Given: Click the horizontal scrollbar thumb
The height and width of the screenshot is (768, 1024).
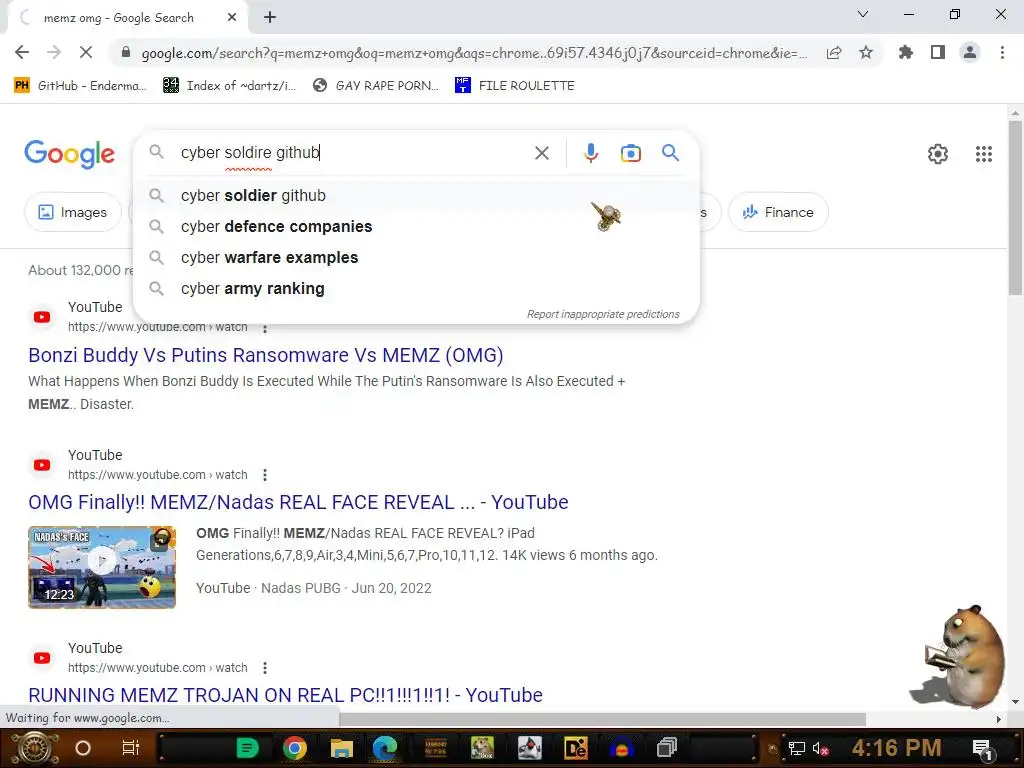Looking at the screenshot, I should pos(602,719).
